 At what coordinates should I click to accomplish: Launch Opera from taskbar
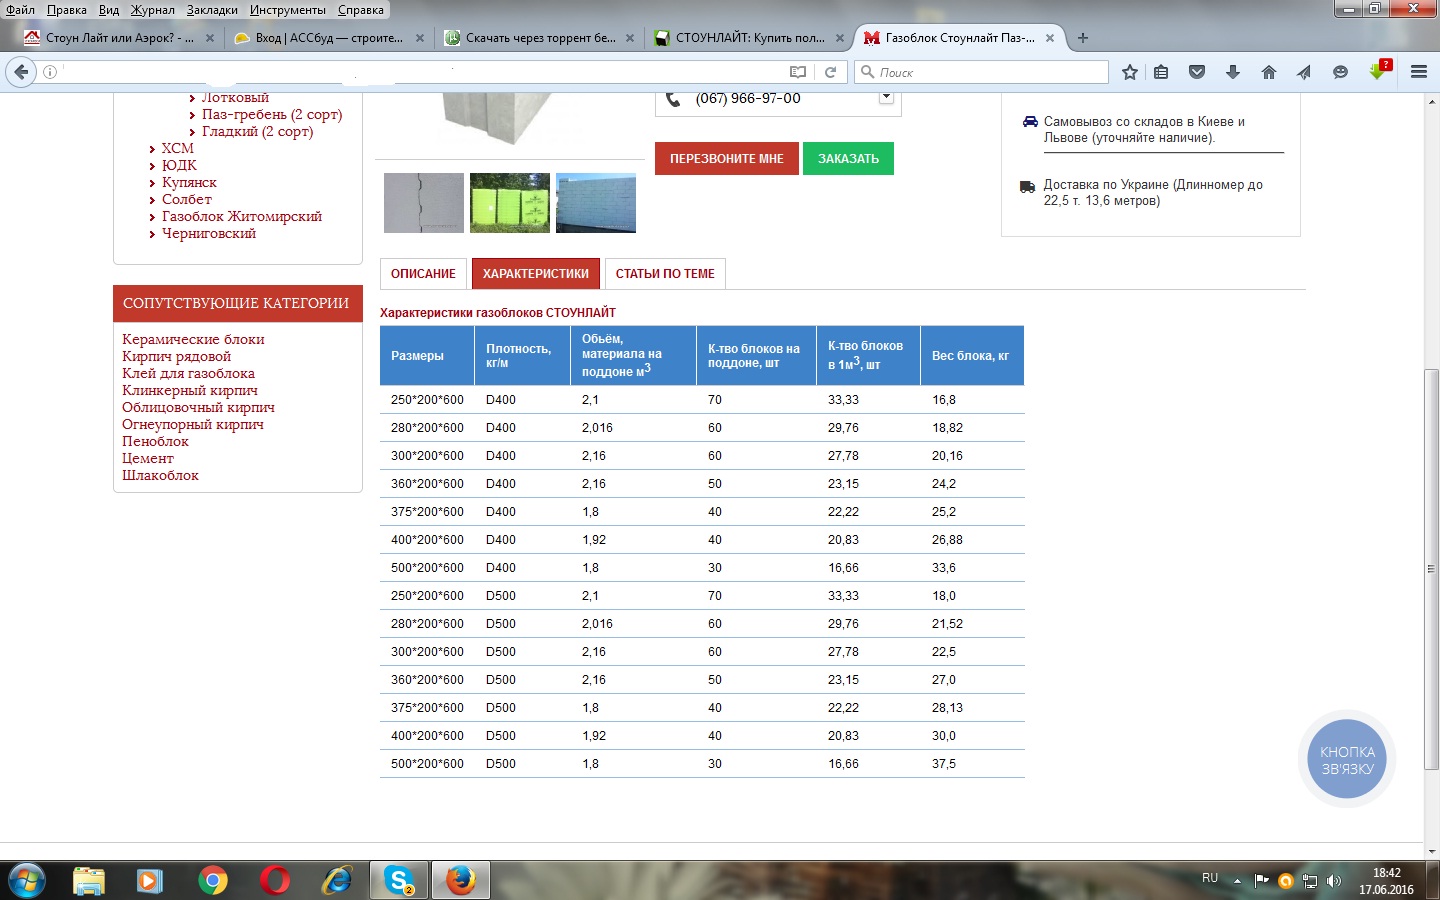click(275, 881)
